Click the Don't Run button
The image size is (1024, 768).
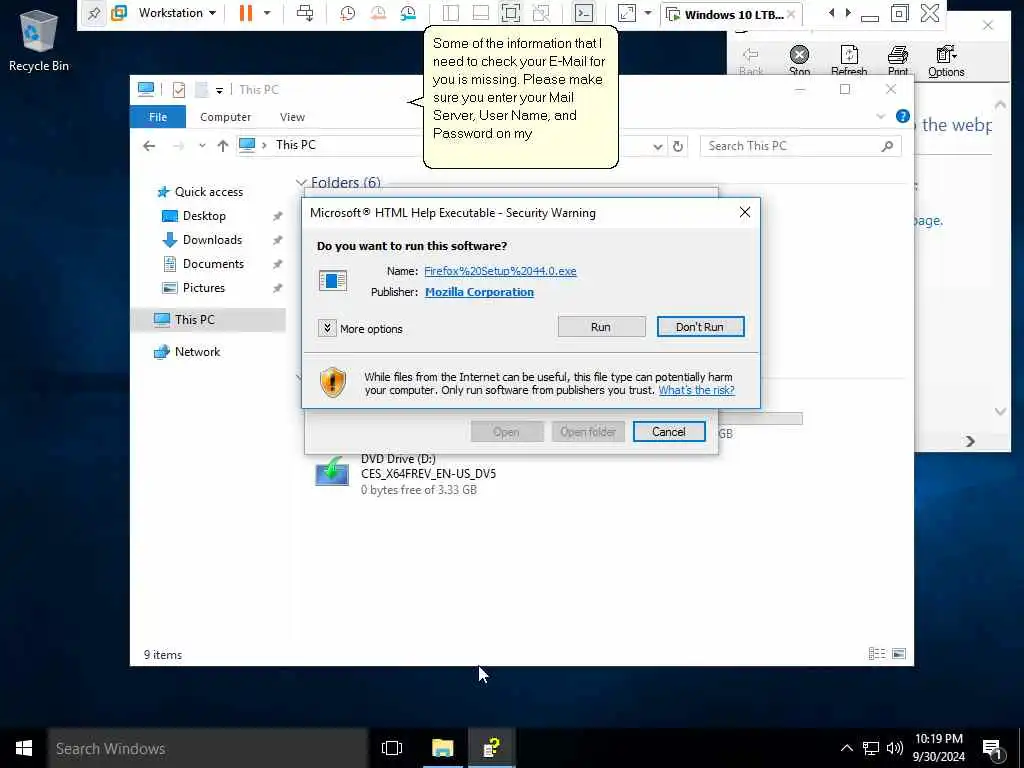[x=700, y=327]
